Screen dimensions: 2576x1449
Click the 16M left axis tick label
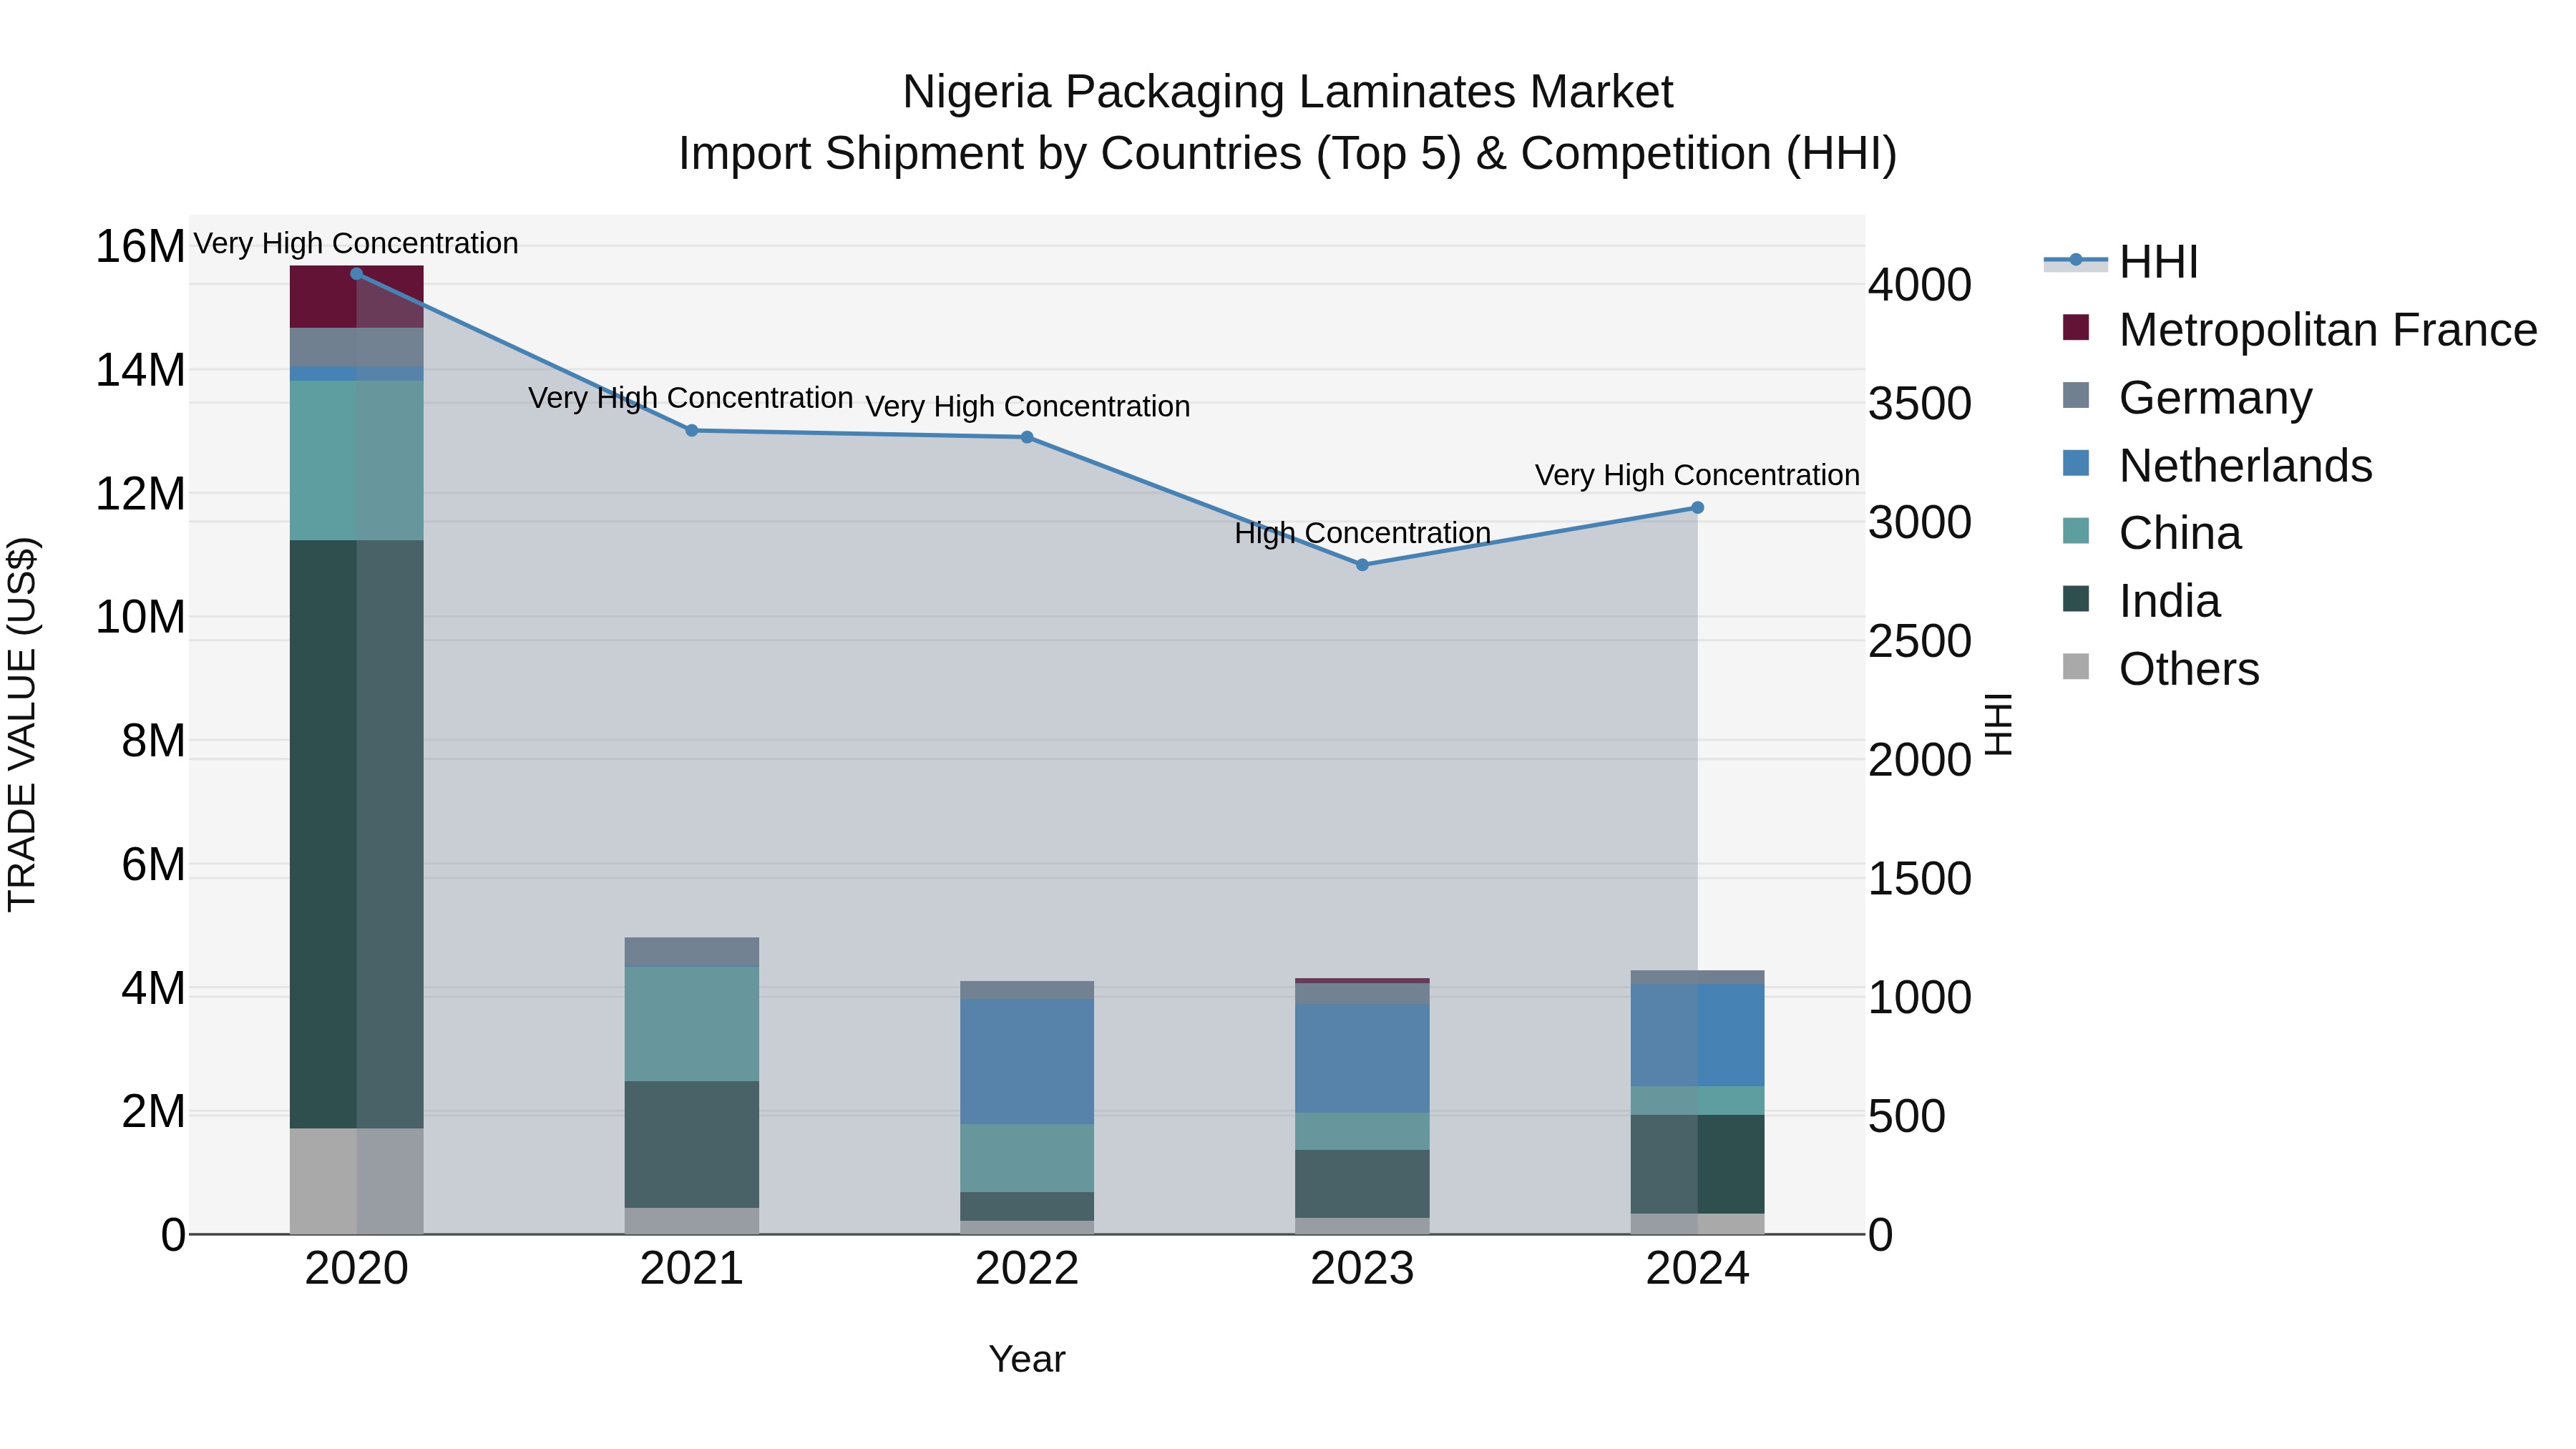tap(140, 247)
